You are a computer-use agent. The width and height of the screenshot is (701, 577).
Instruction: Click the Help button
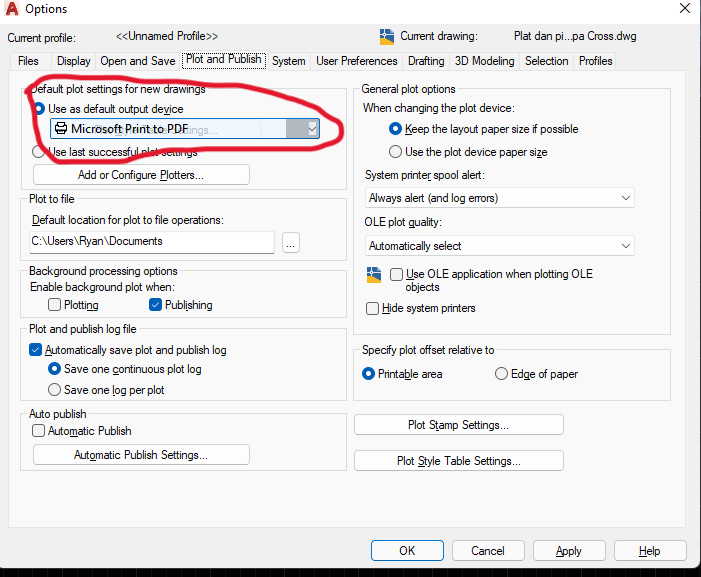tap(650, 551)
